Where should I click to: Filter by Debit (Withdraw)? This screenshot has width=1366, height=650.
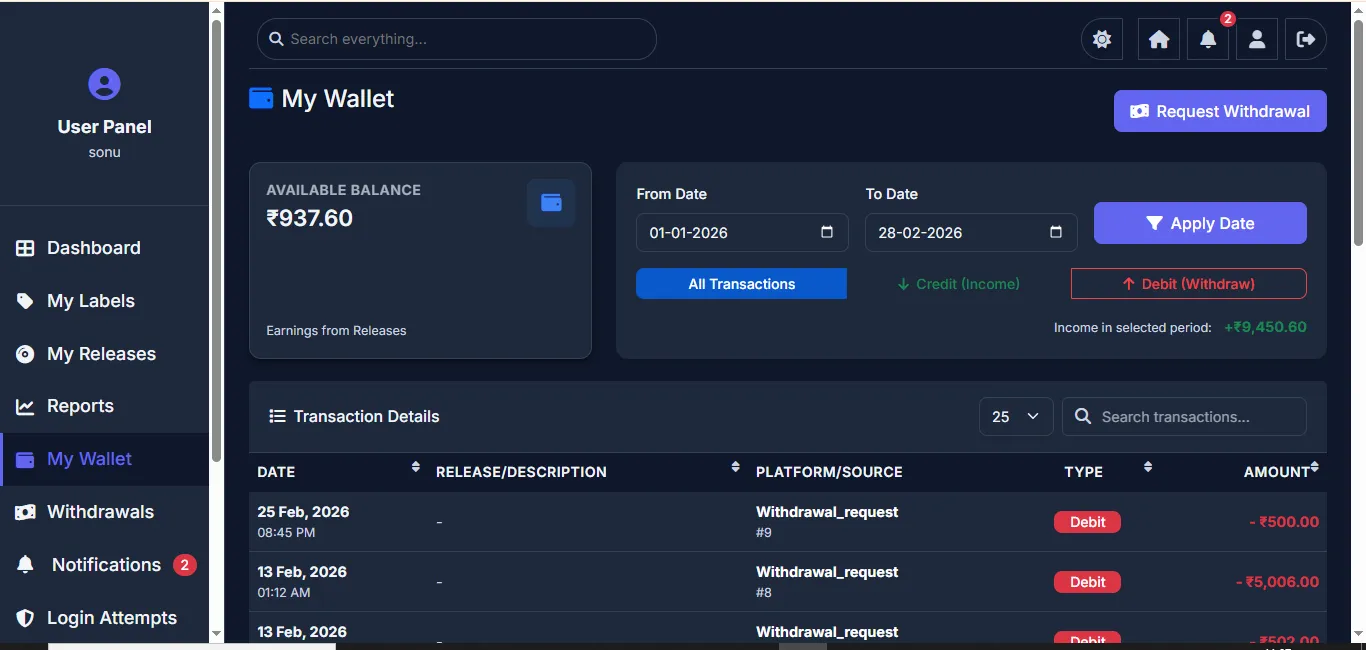[1188, 284]
